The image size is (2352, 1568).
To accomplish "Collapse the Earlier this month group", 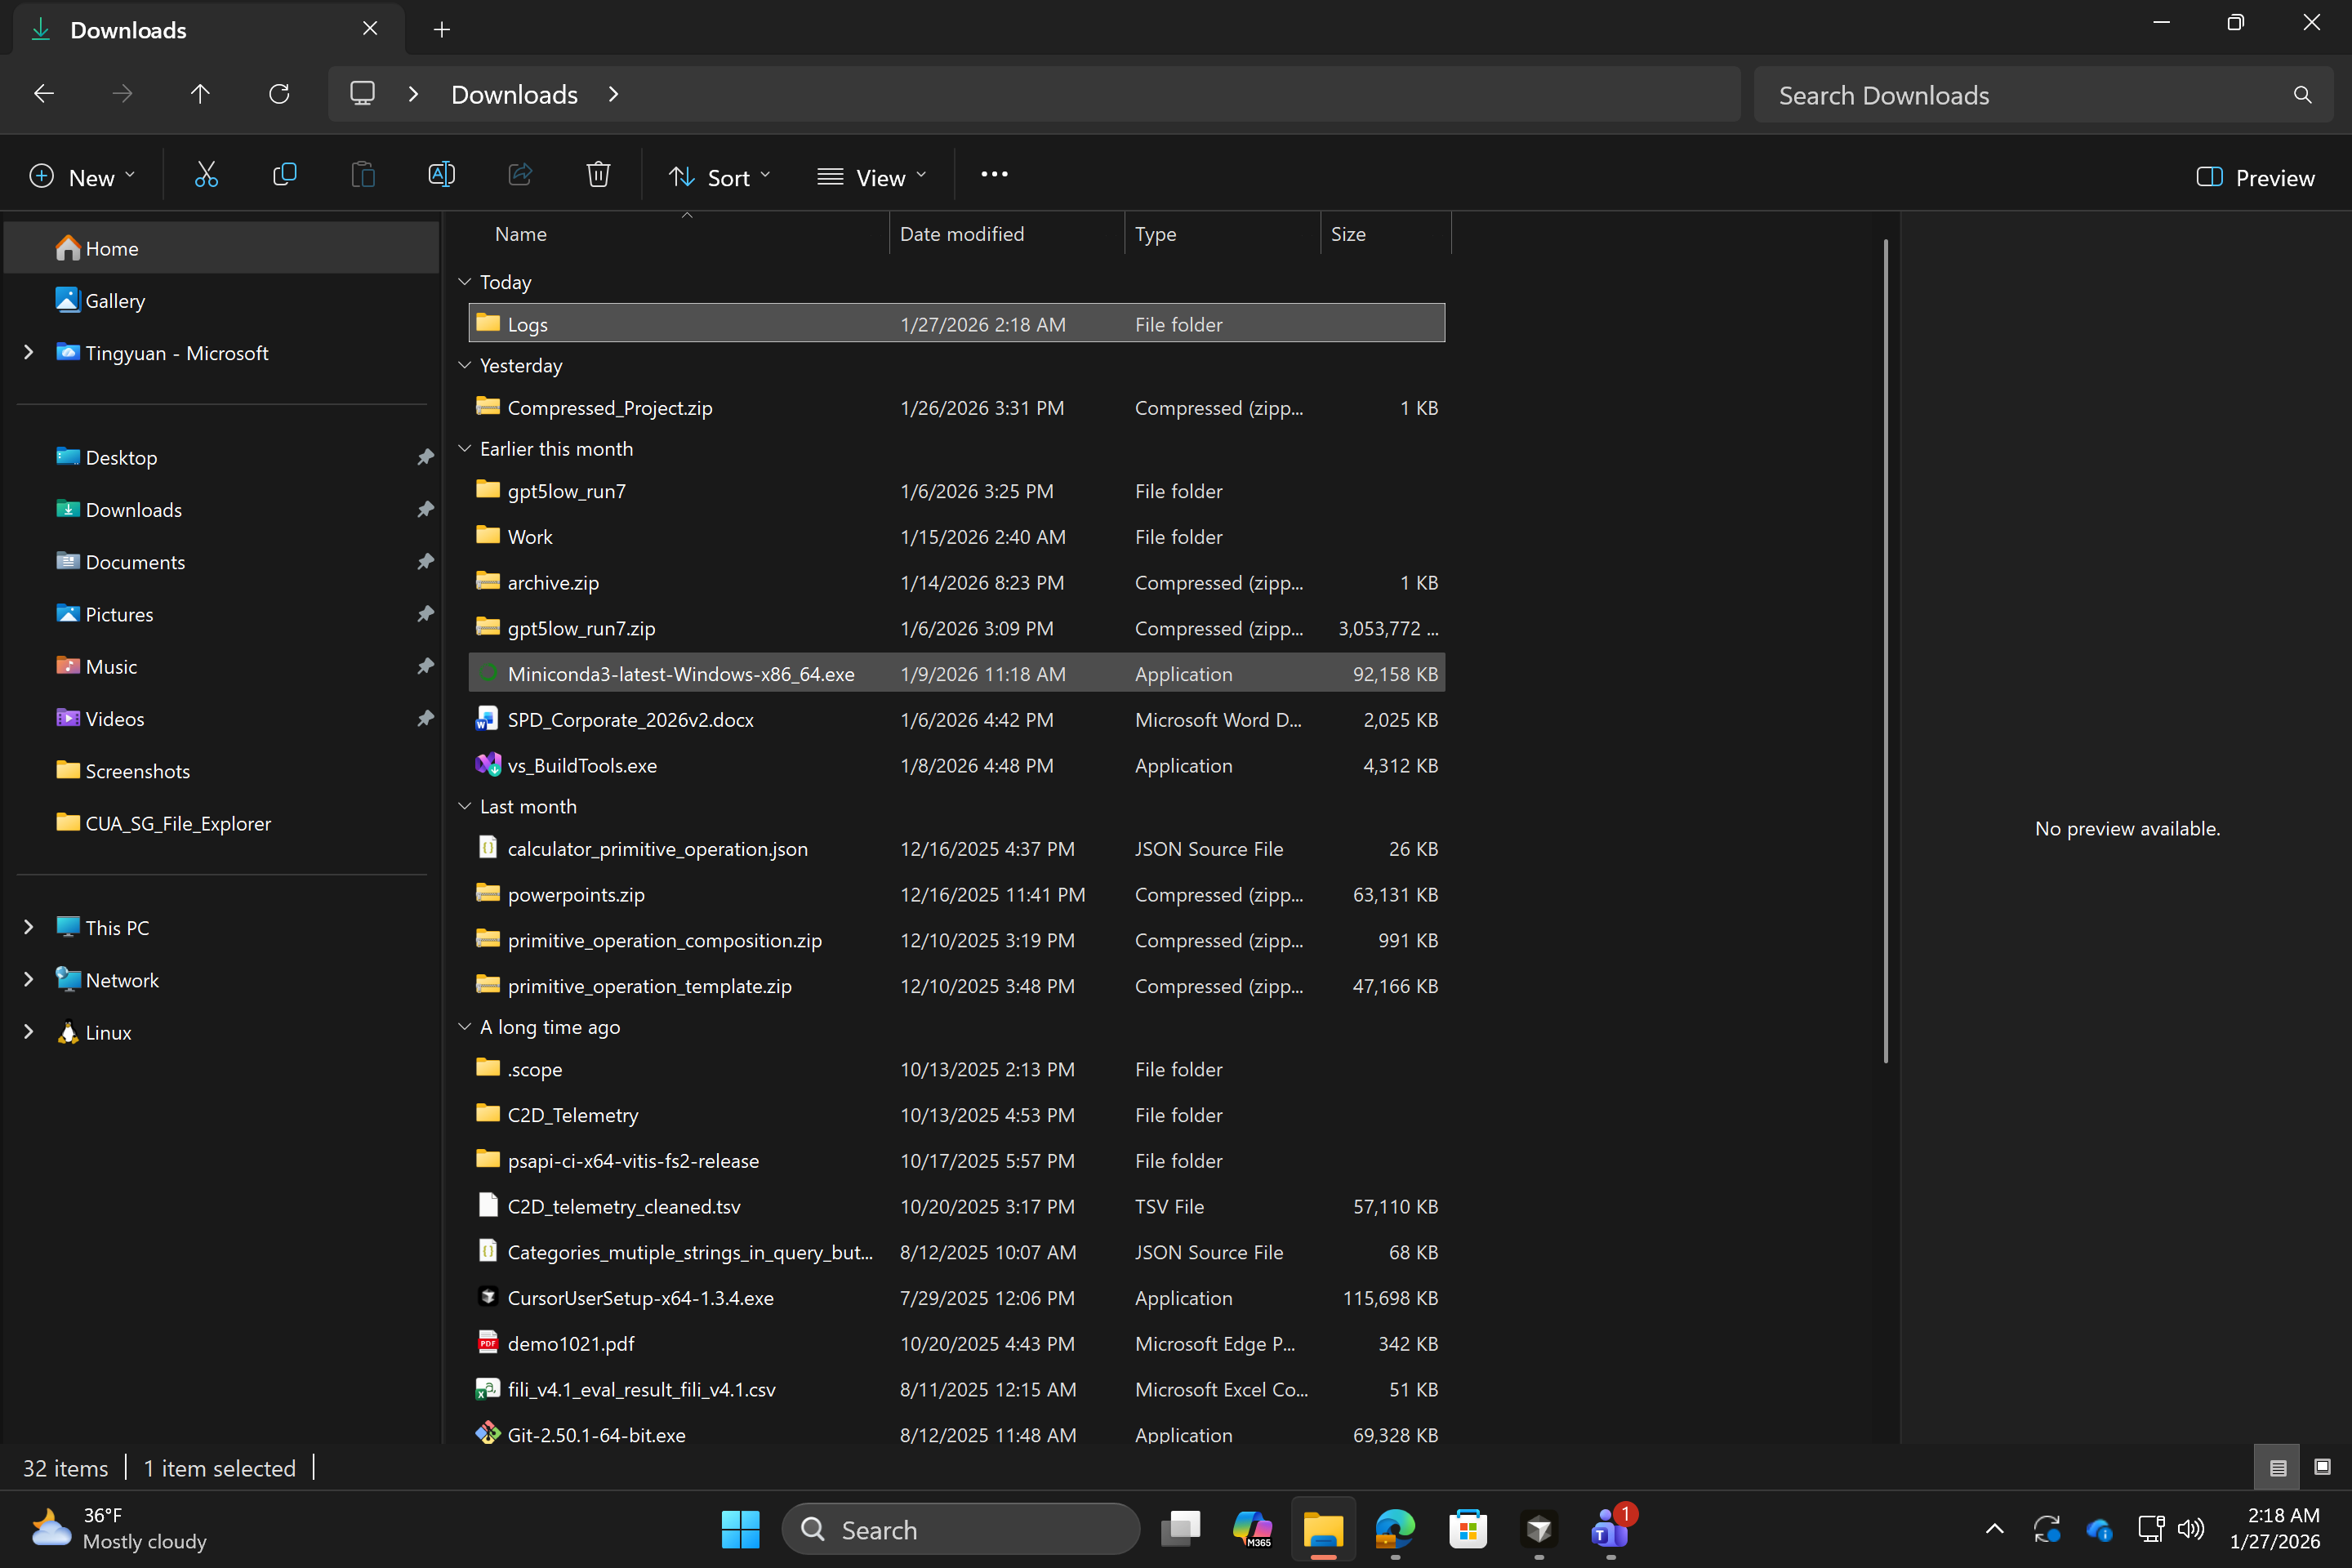I will (x=465, y=449).
